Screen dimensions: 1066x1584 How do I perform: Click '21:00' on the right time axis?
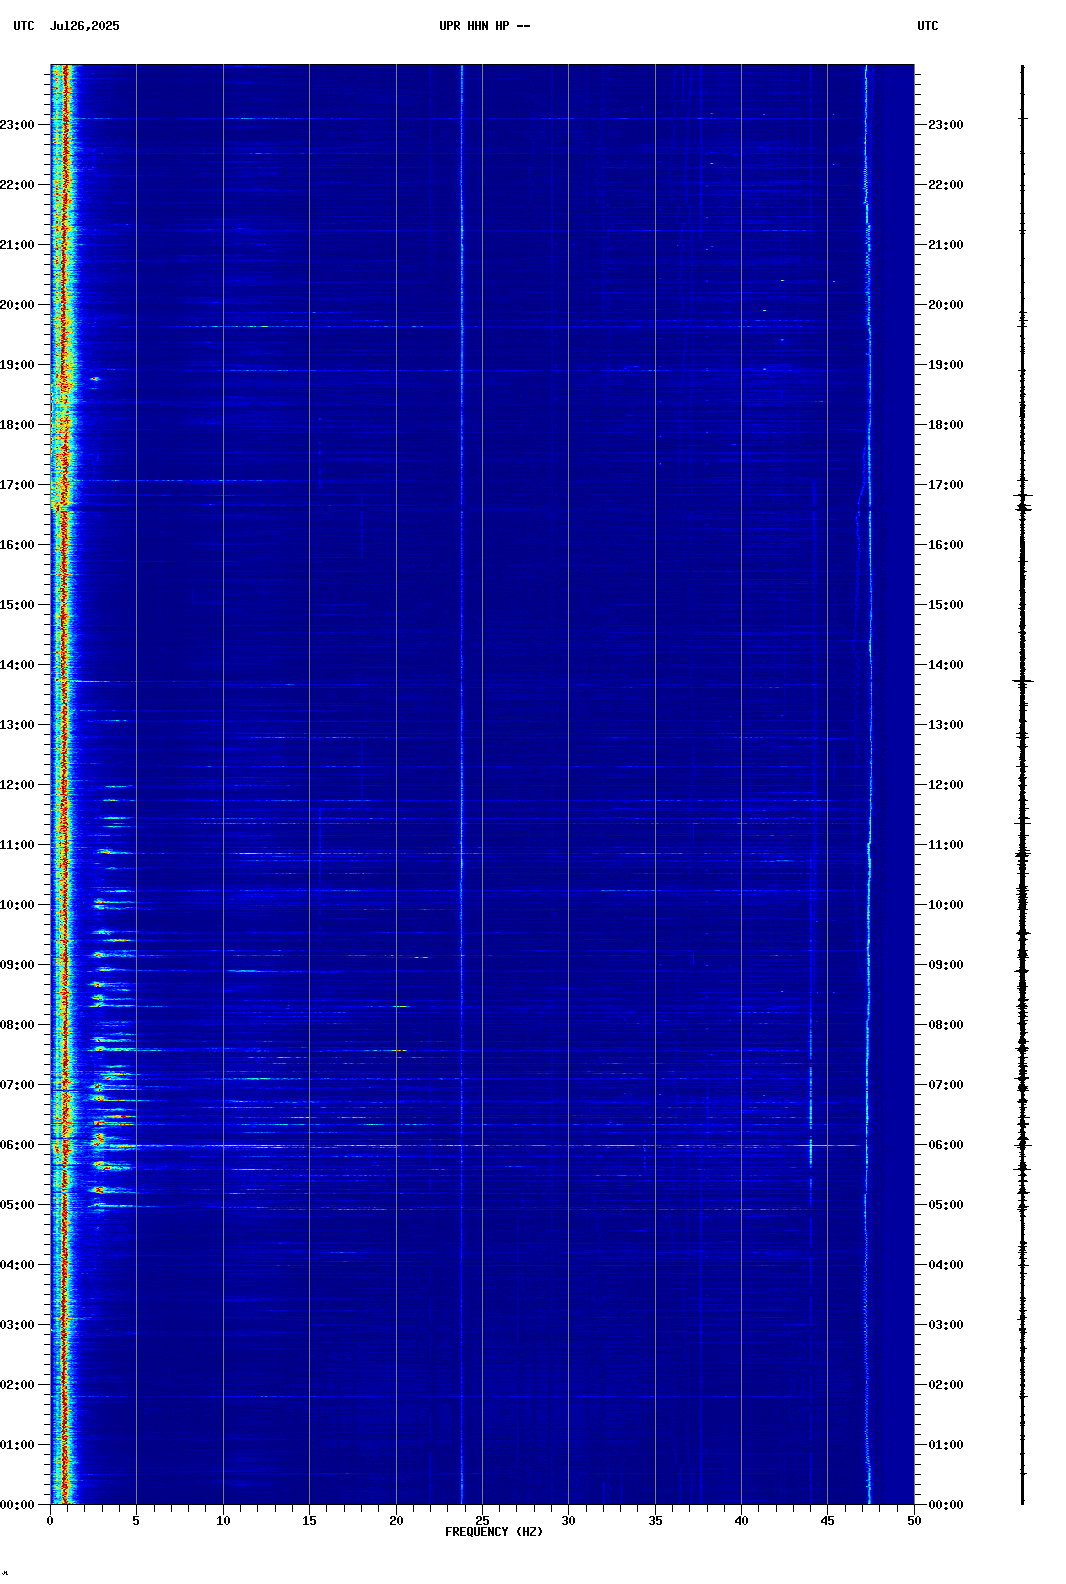[946, 245]
